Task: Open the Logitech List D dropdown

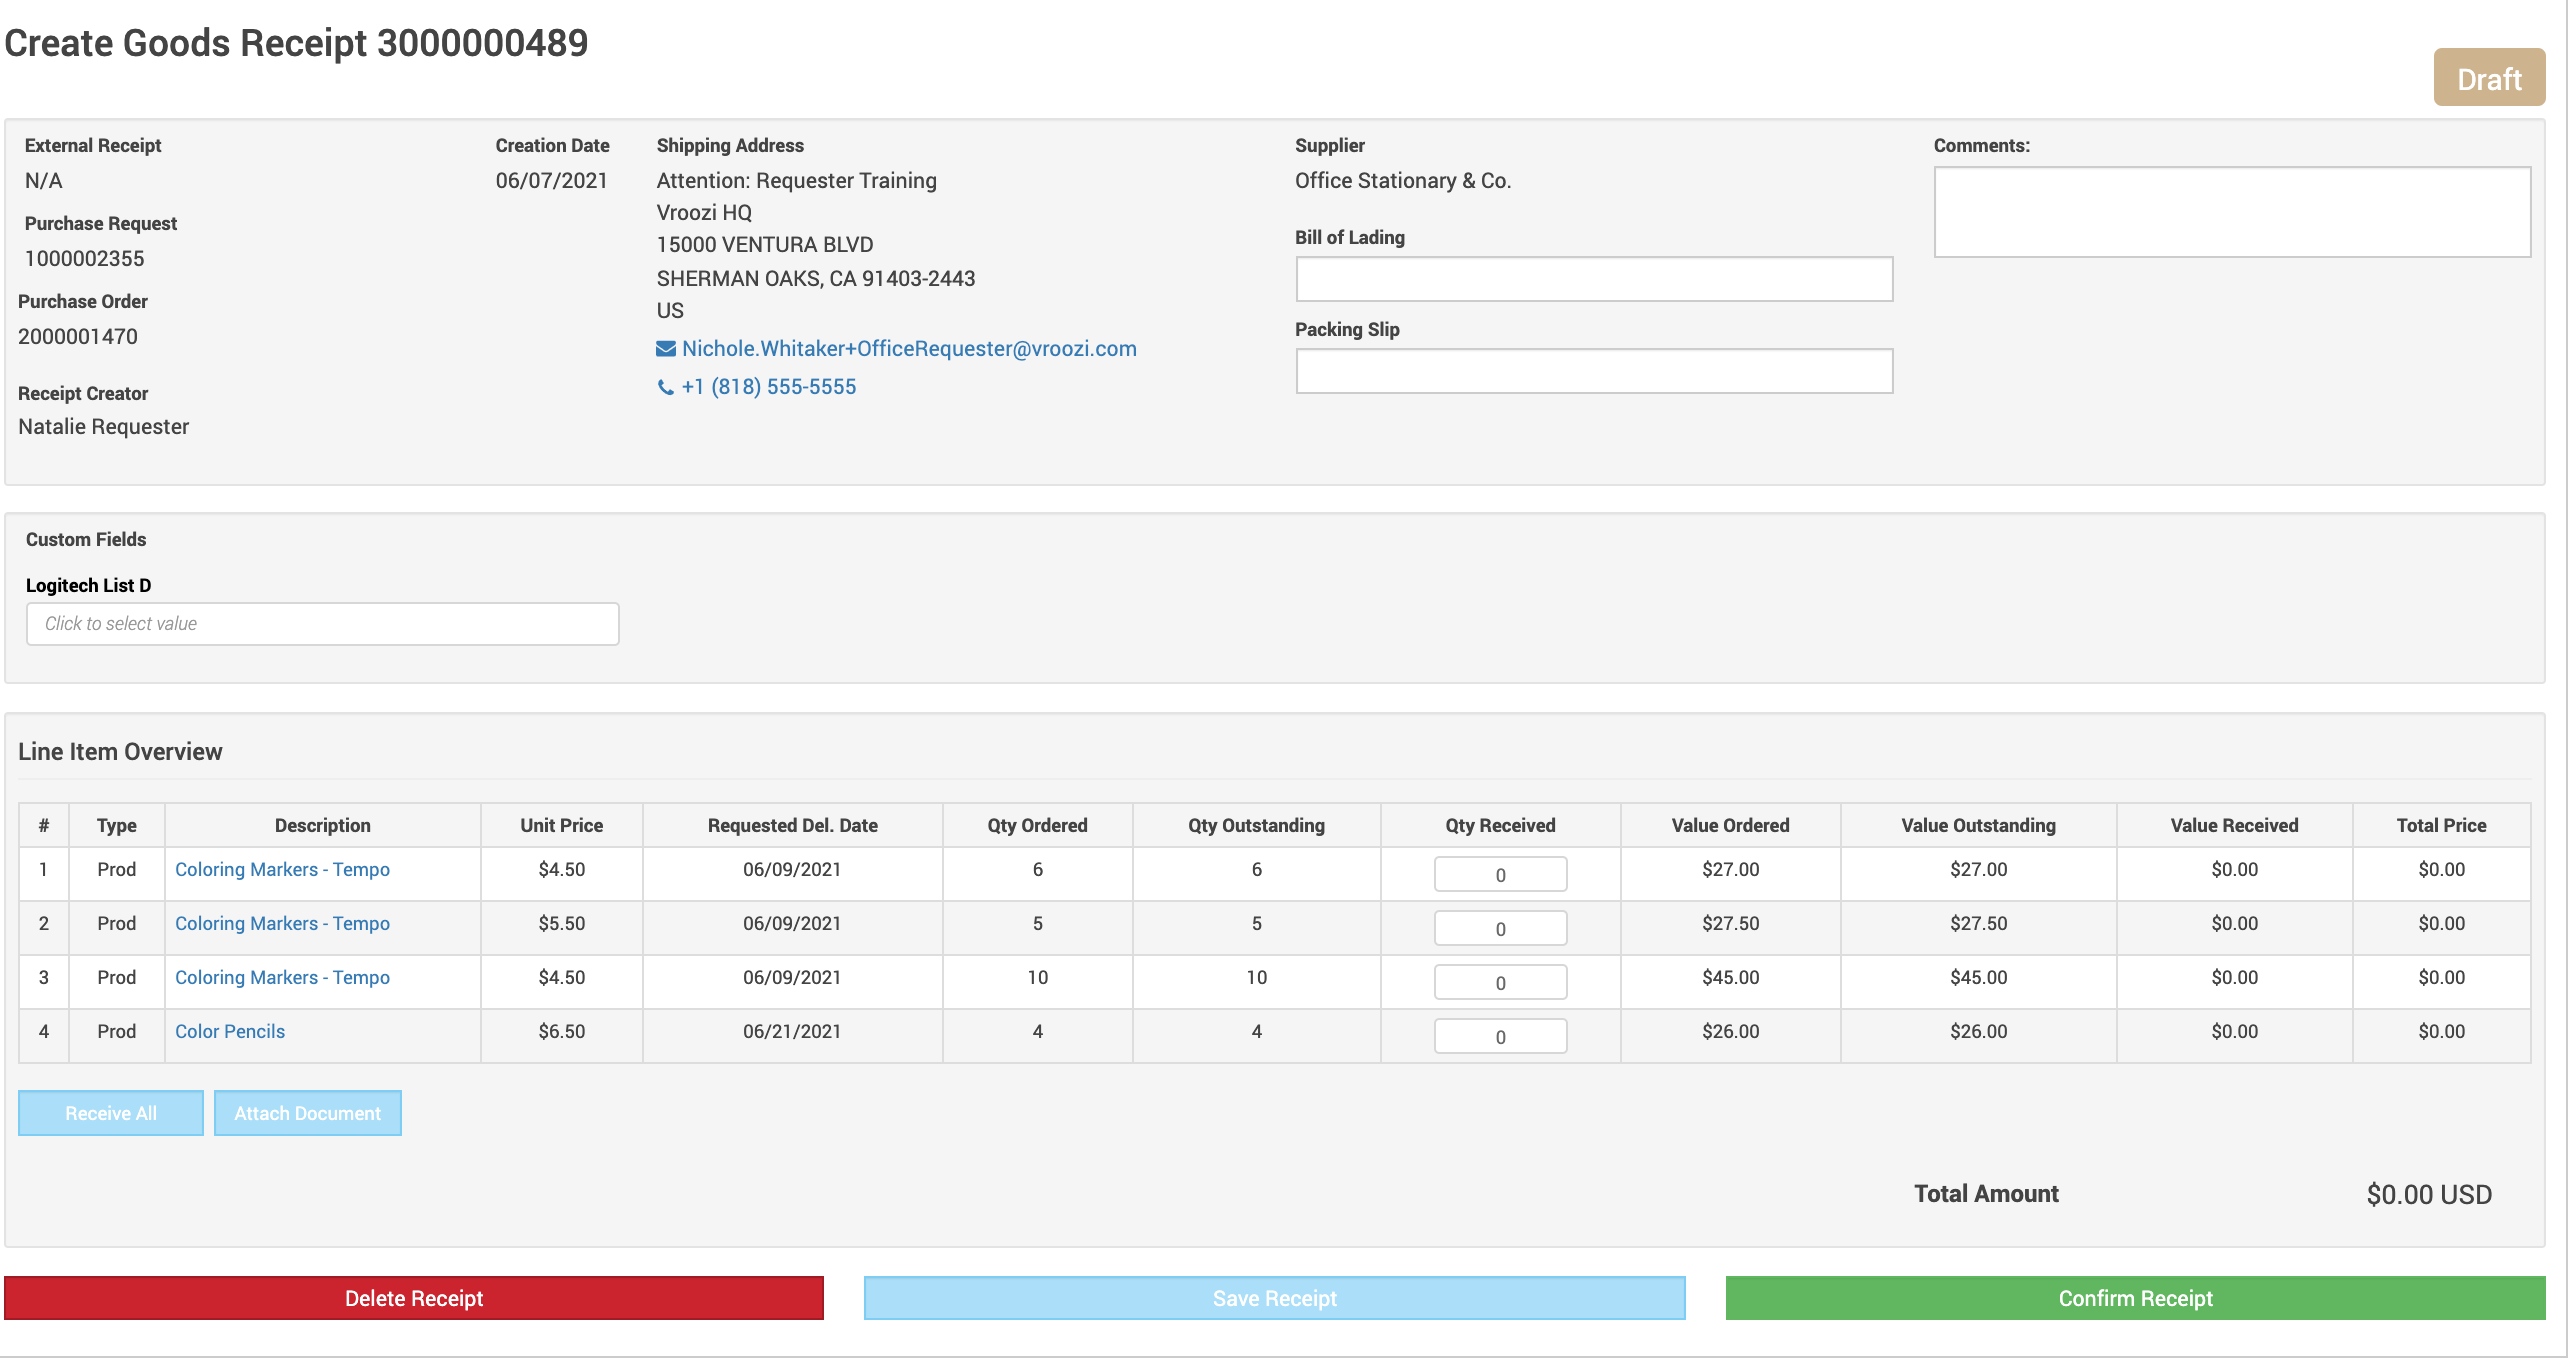Action: (322, 624)
